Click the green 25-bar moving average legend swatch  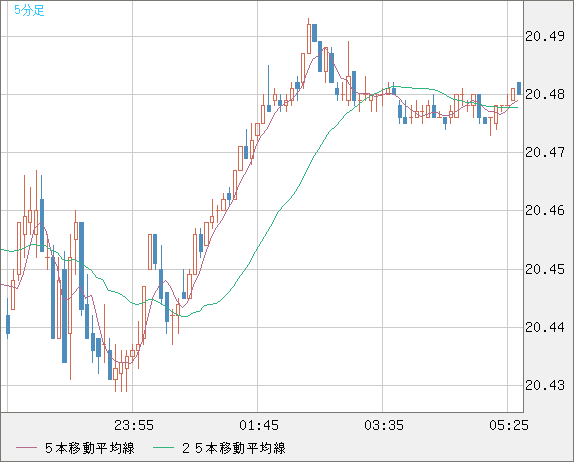click(163, 448)
